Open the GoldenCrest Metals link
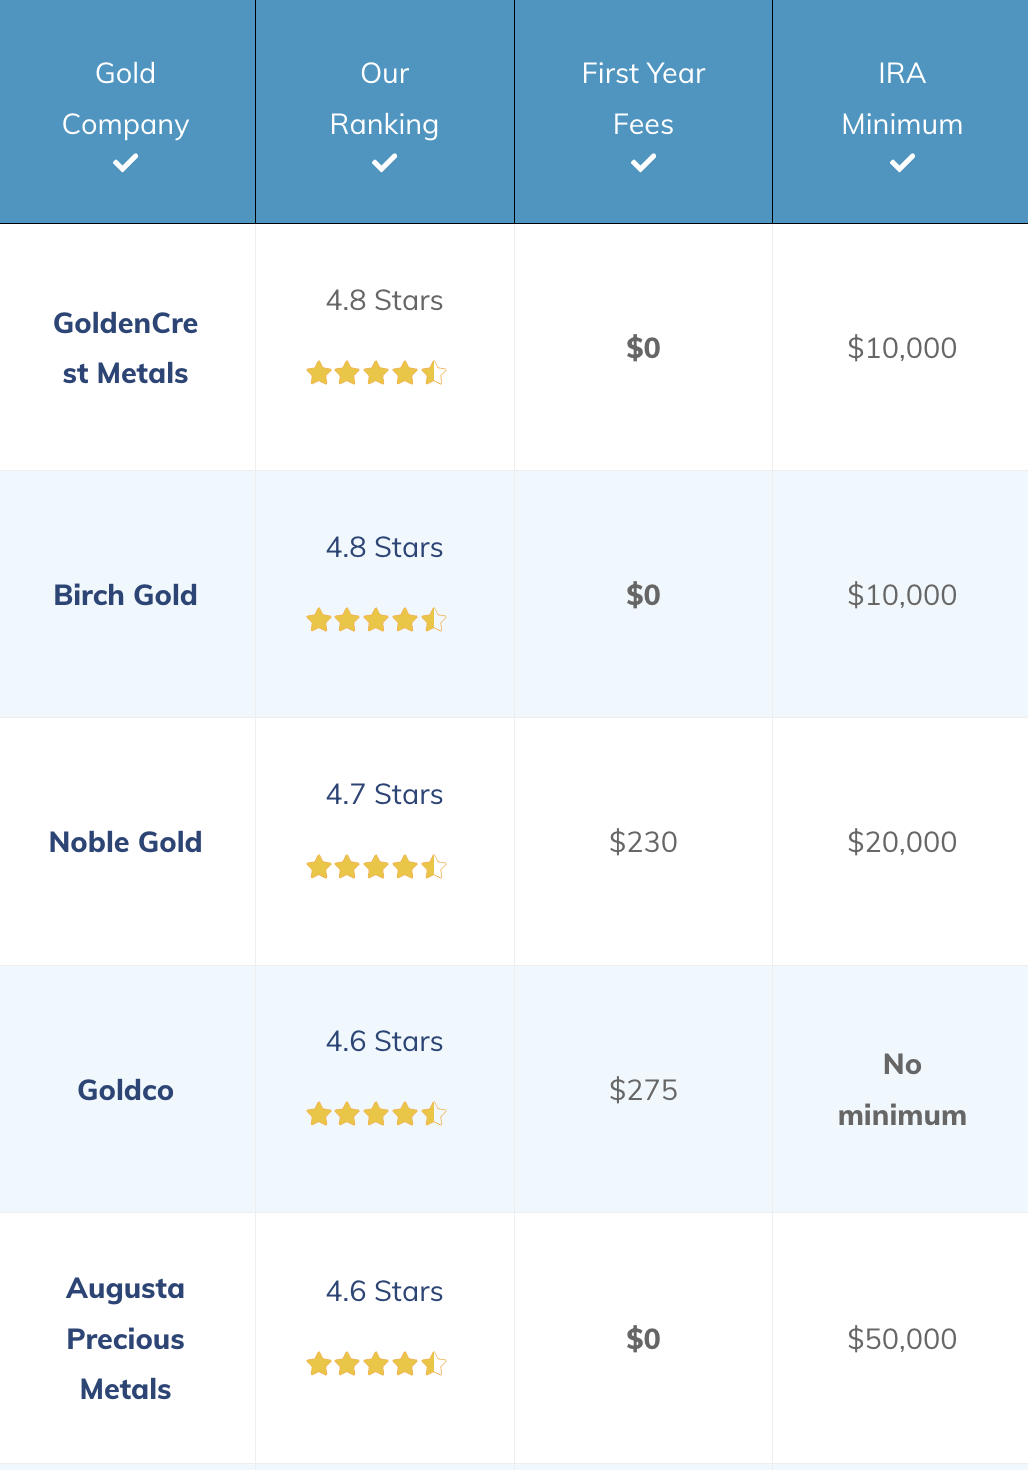Image resolution: width=1028 pixels, height=1470 pixels. pyautogui.click(x=125, y=348)
